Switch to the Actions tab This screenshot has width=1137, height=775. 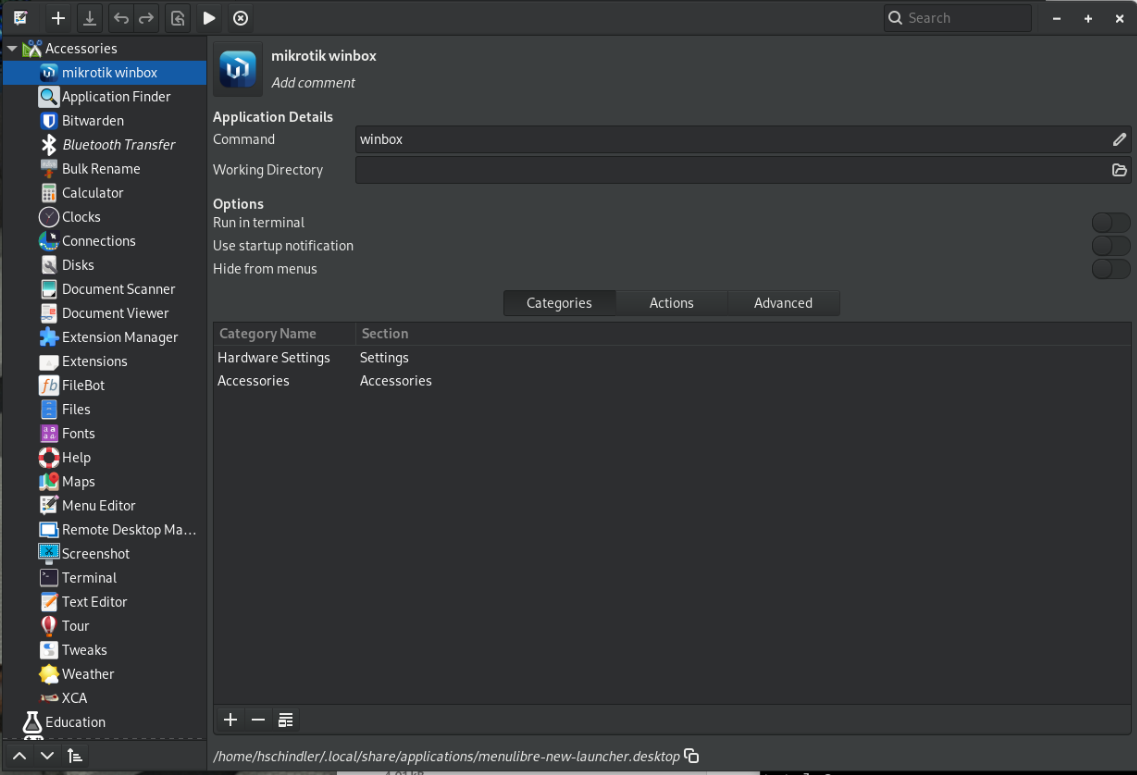[x=671, y=303]
